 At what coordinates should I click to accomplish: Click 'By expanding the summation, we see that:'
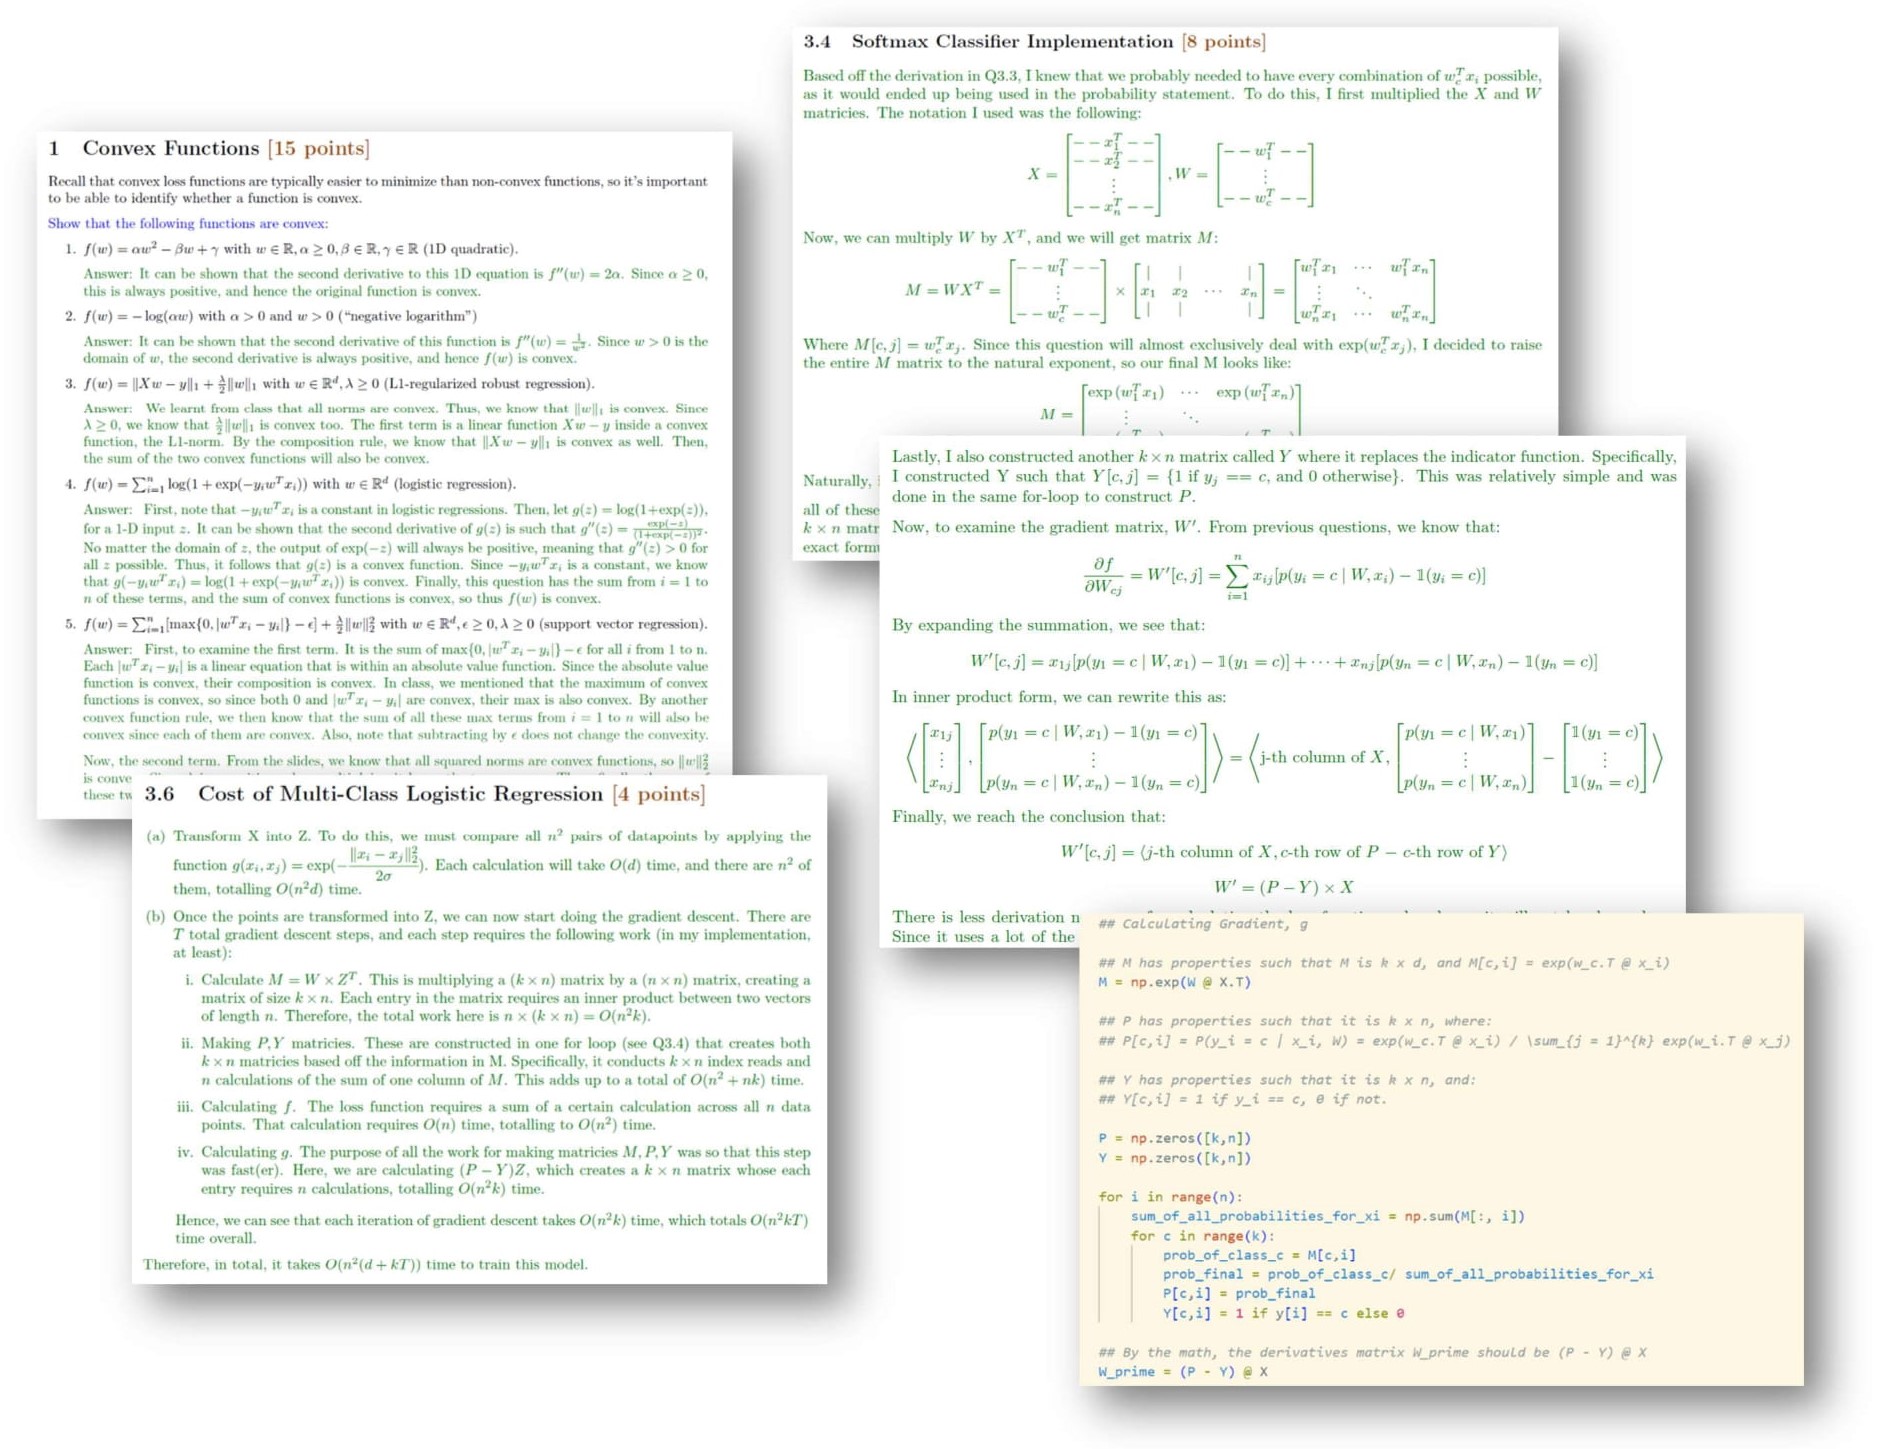coord(1048,625)
